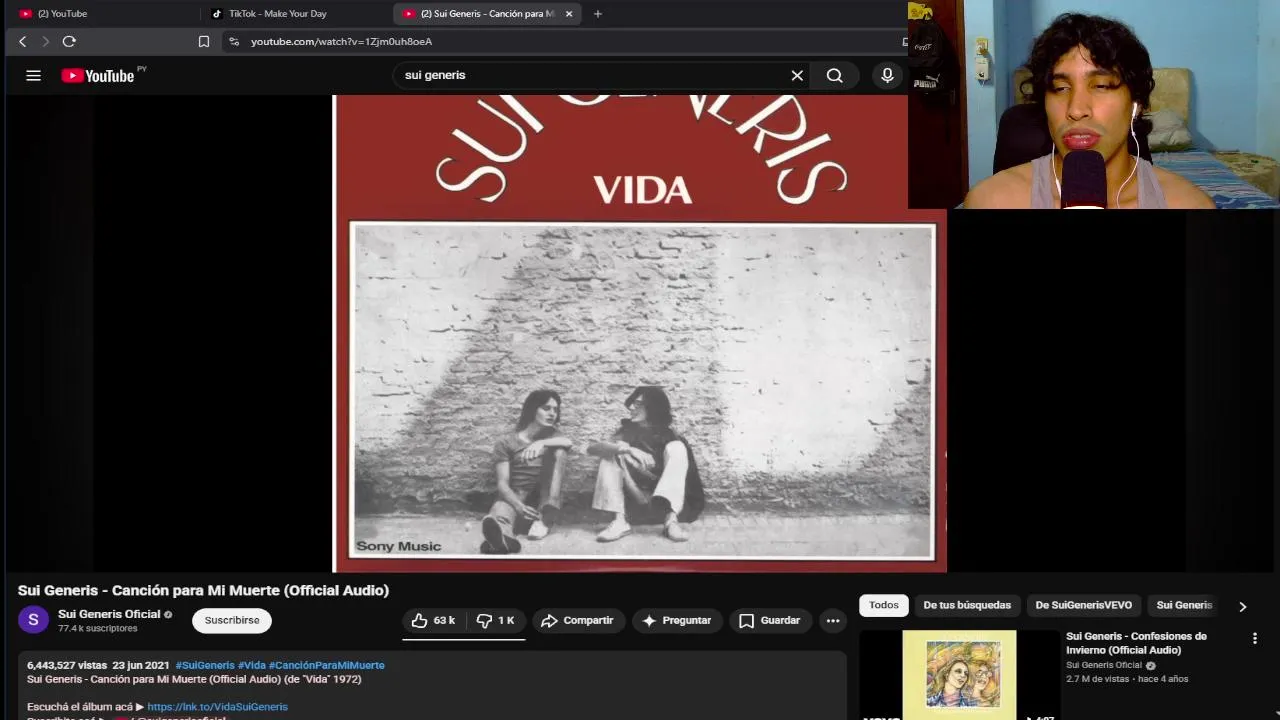Image resolution: width=1280 pixels, height=720 pixels.
Task: Open options menu for Confesiones de Invierno
Action: point(1255,638)
